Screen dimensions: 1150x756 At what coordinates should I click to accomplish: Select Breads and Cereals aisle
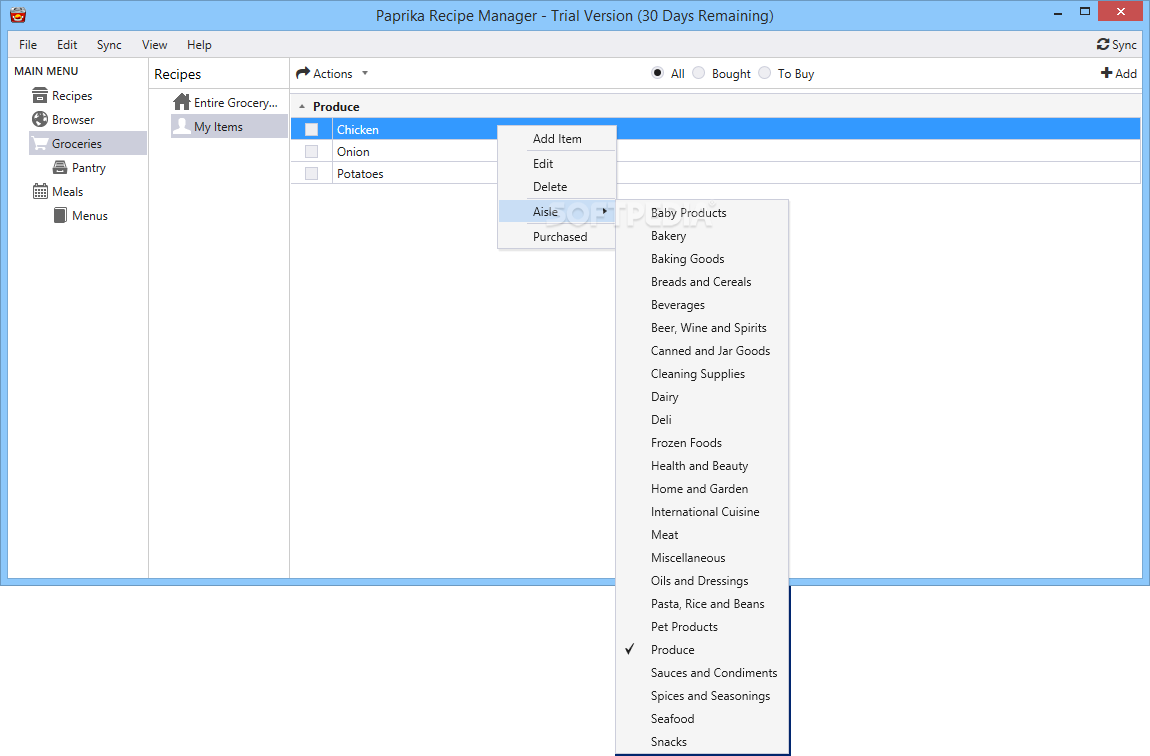[x=702, y=282]
